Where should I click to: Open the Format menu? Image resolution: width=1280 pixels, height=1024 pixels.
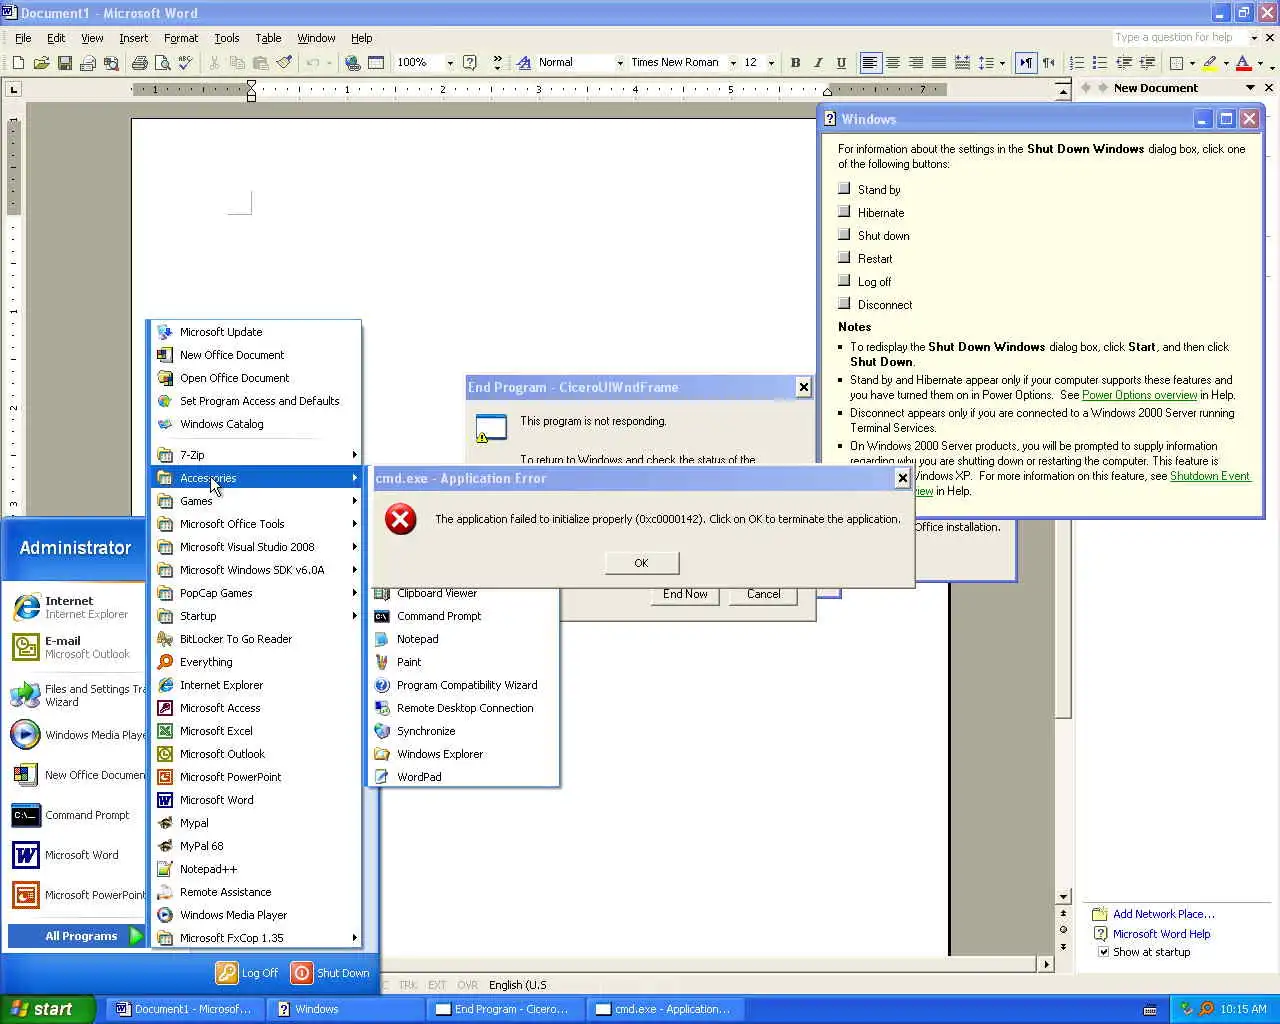pyautogui.click(x=181, y=38)
